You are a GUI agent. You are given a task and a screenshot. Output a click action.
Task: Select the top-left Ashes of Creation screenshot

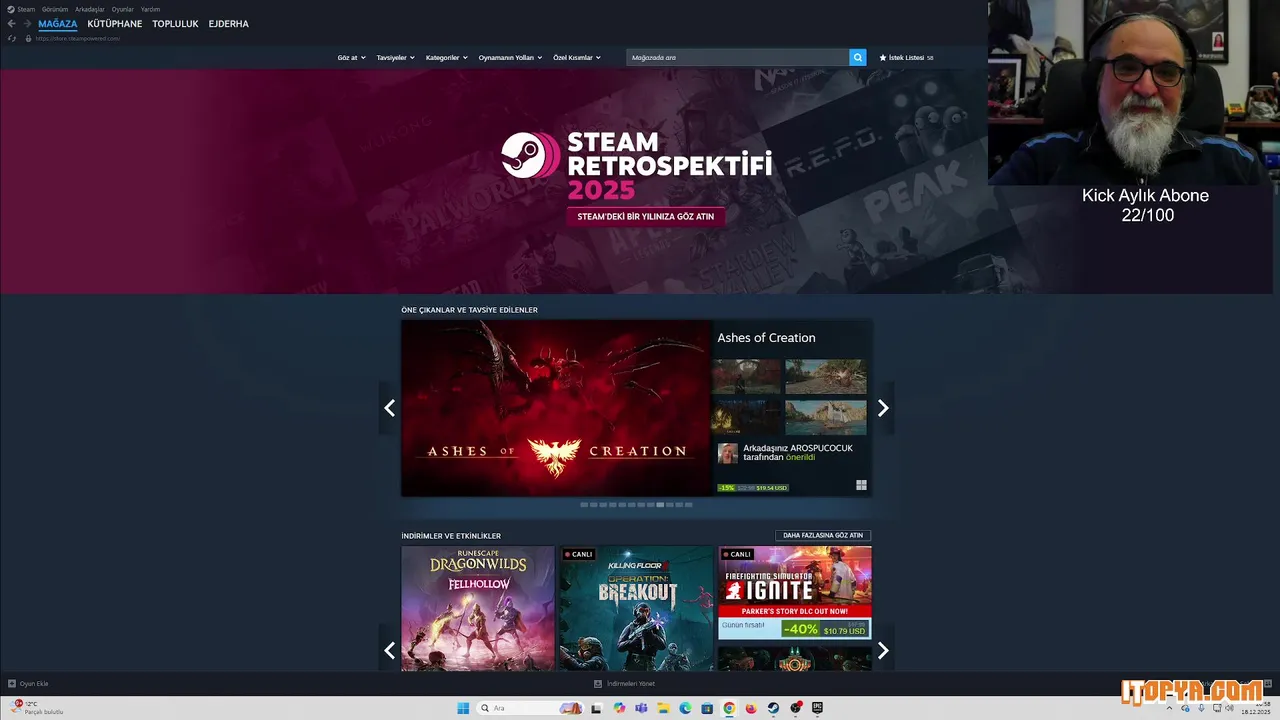click(746, 377)
